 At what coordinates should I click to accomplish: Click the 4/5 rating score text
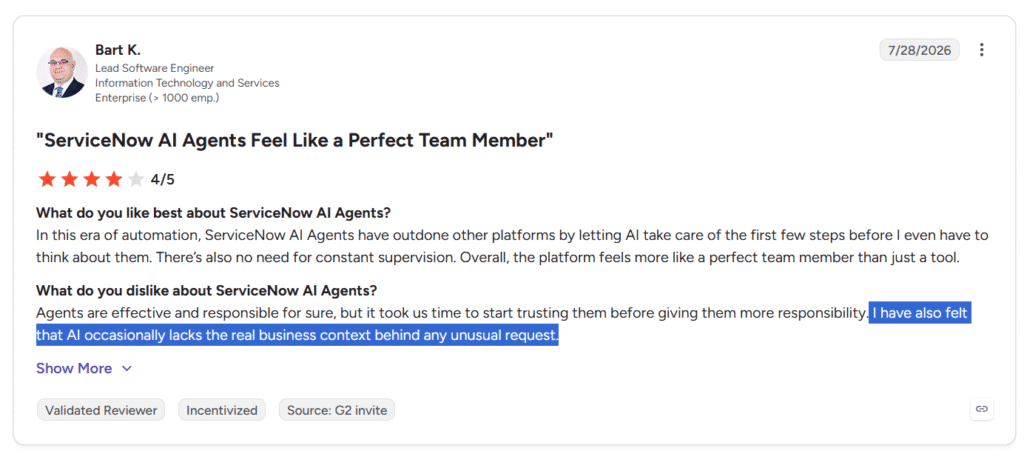(x=163, y=179)
